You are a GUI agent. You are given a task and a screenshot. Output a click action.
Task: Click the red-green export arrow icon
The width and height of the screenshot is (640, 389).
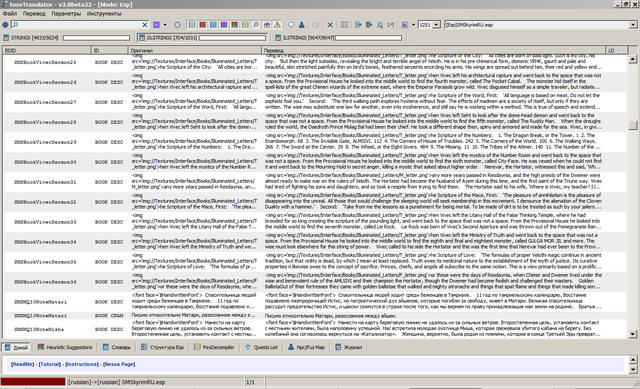(x=369, y=25)
